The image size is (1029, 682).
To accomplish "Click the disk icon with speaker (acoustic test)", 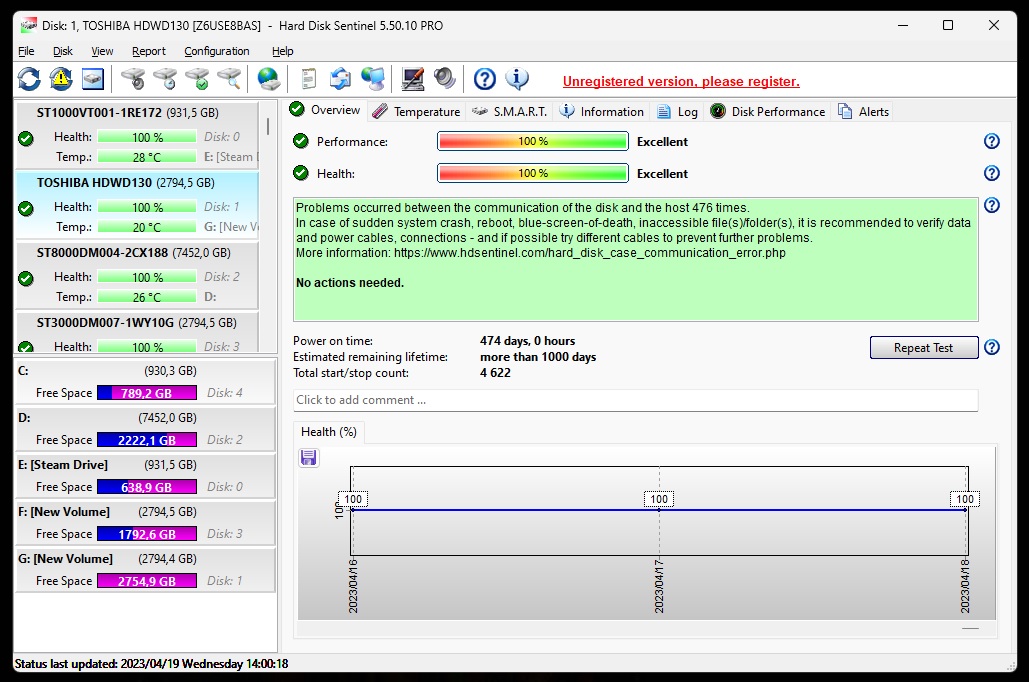I will [x=134, y=79].
